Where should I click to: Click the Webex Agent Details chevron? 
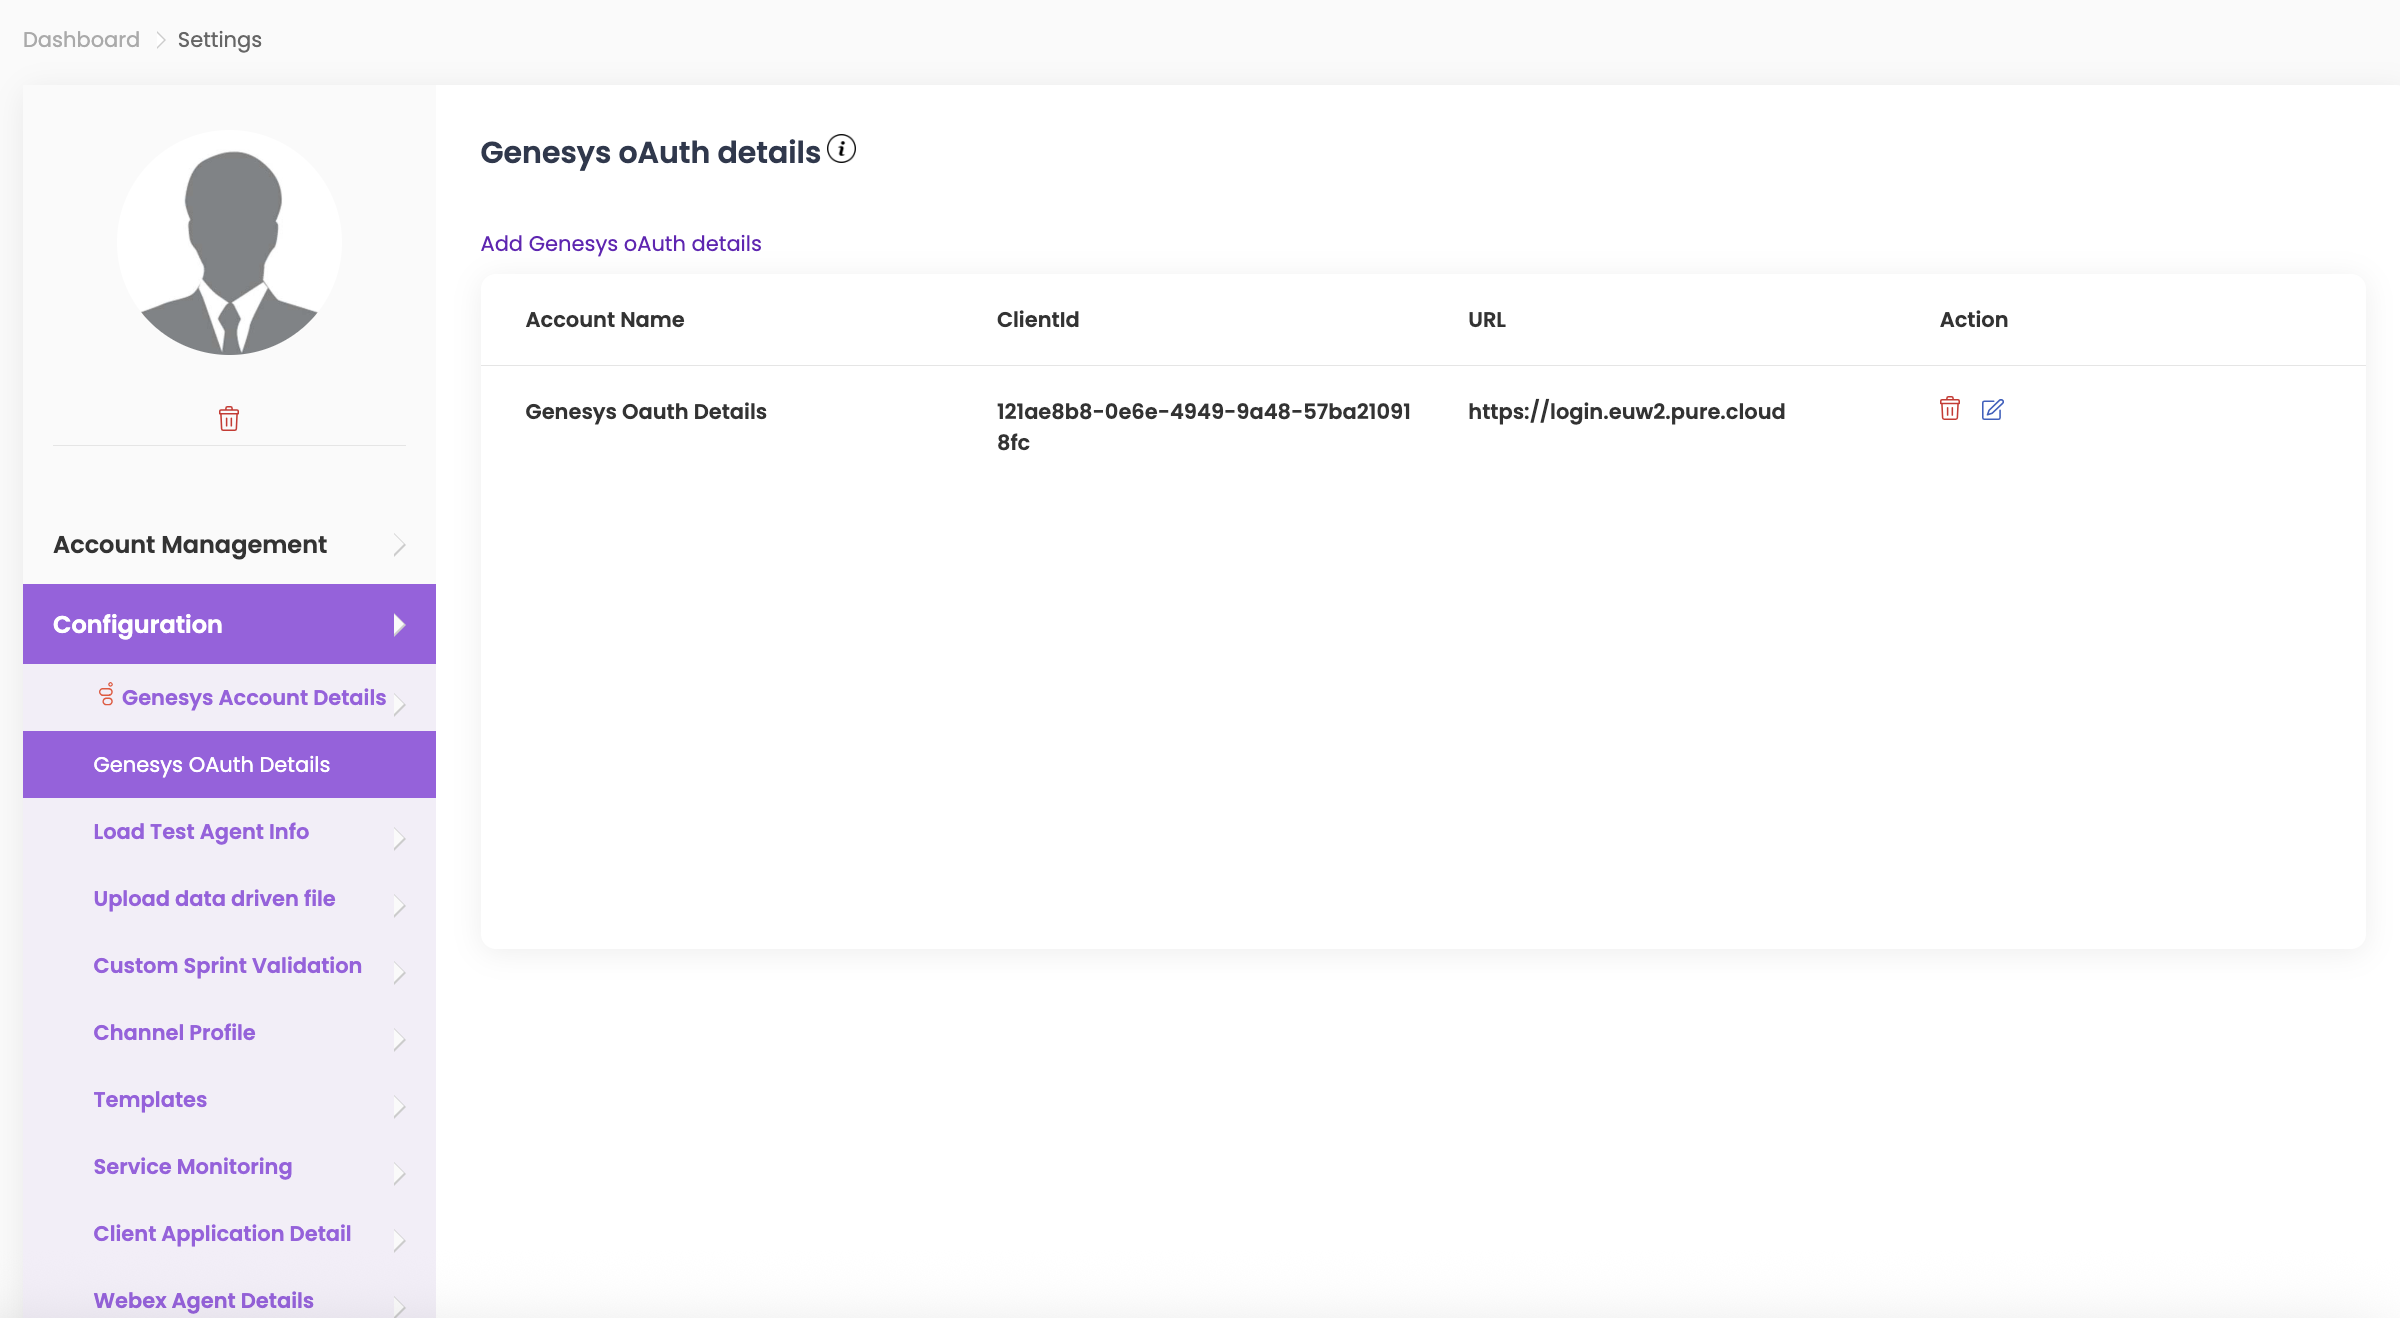pos(399,1306)
